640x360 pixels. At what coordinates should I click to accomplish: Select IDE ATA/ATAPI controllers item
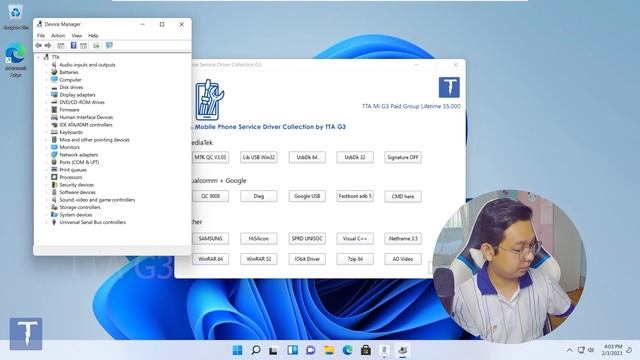click(x=86, y=125)
